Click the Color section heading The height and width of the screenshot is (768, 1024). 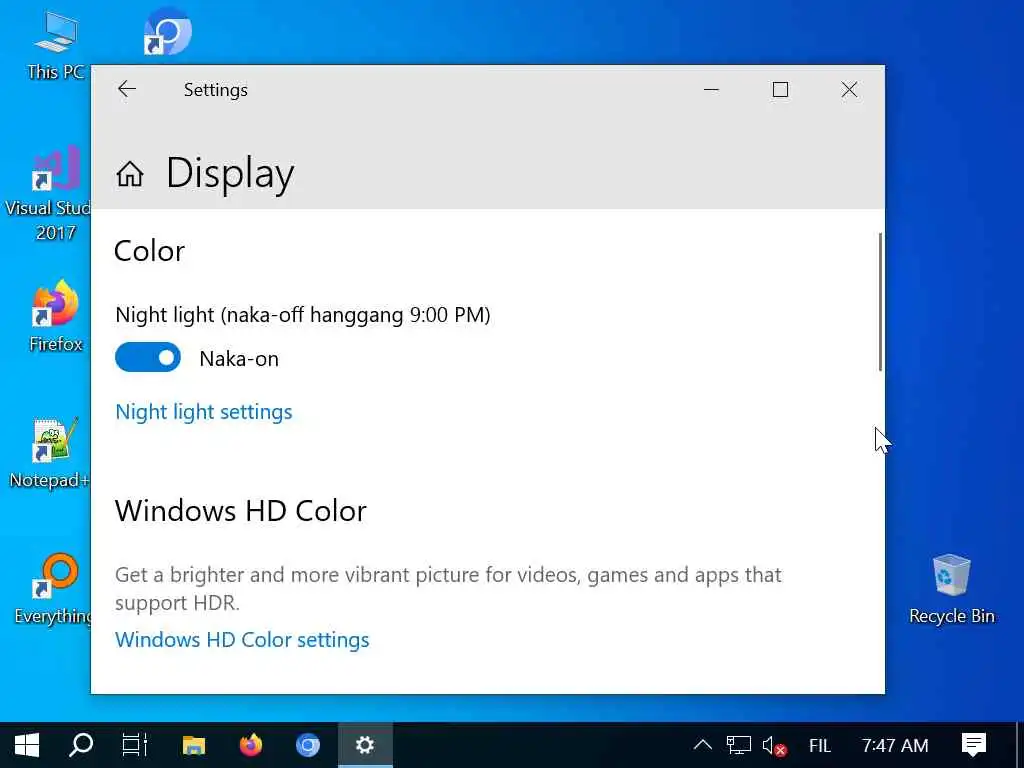(x=150, y=251)
